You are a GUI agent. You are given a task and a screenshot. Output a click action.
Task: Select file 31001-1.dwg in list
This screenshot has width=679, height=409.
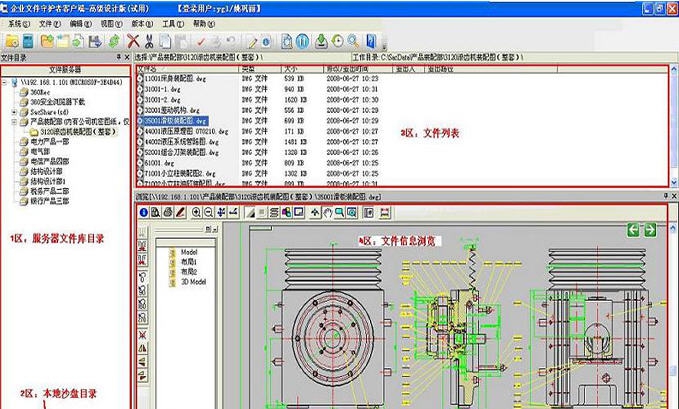[x=162, y=89]
